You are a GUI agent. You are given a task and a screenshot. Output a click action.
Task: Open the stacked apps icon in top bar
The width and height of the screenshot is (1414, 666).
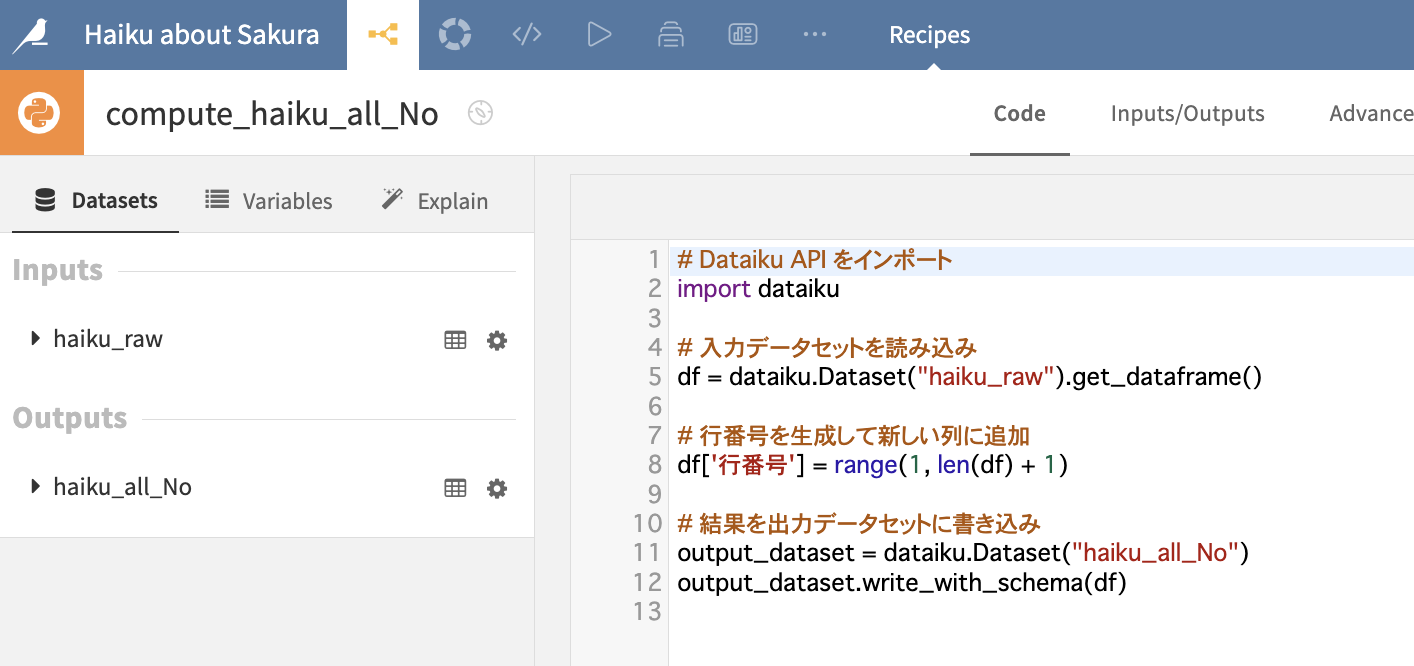point(671,35)
